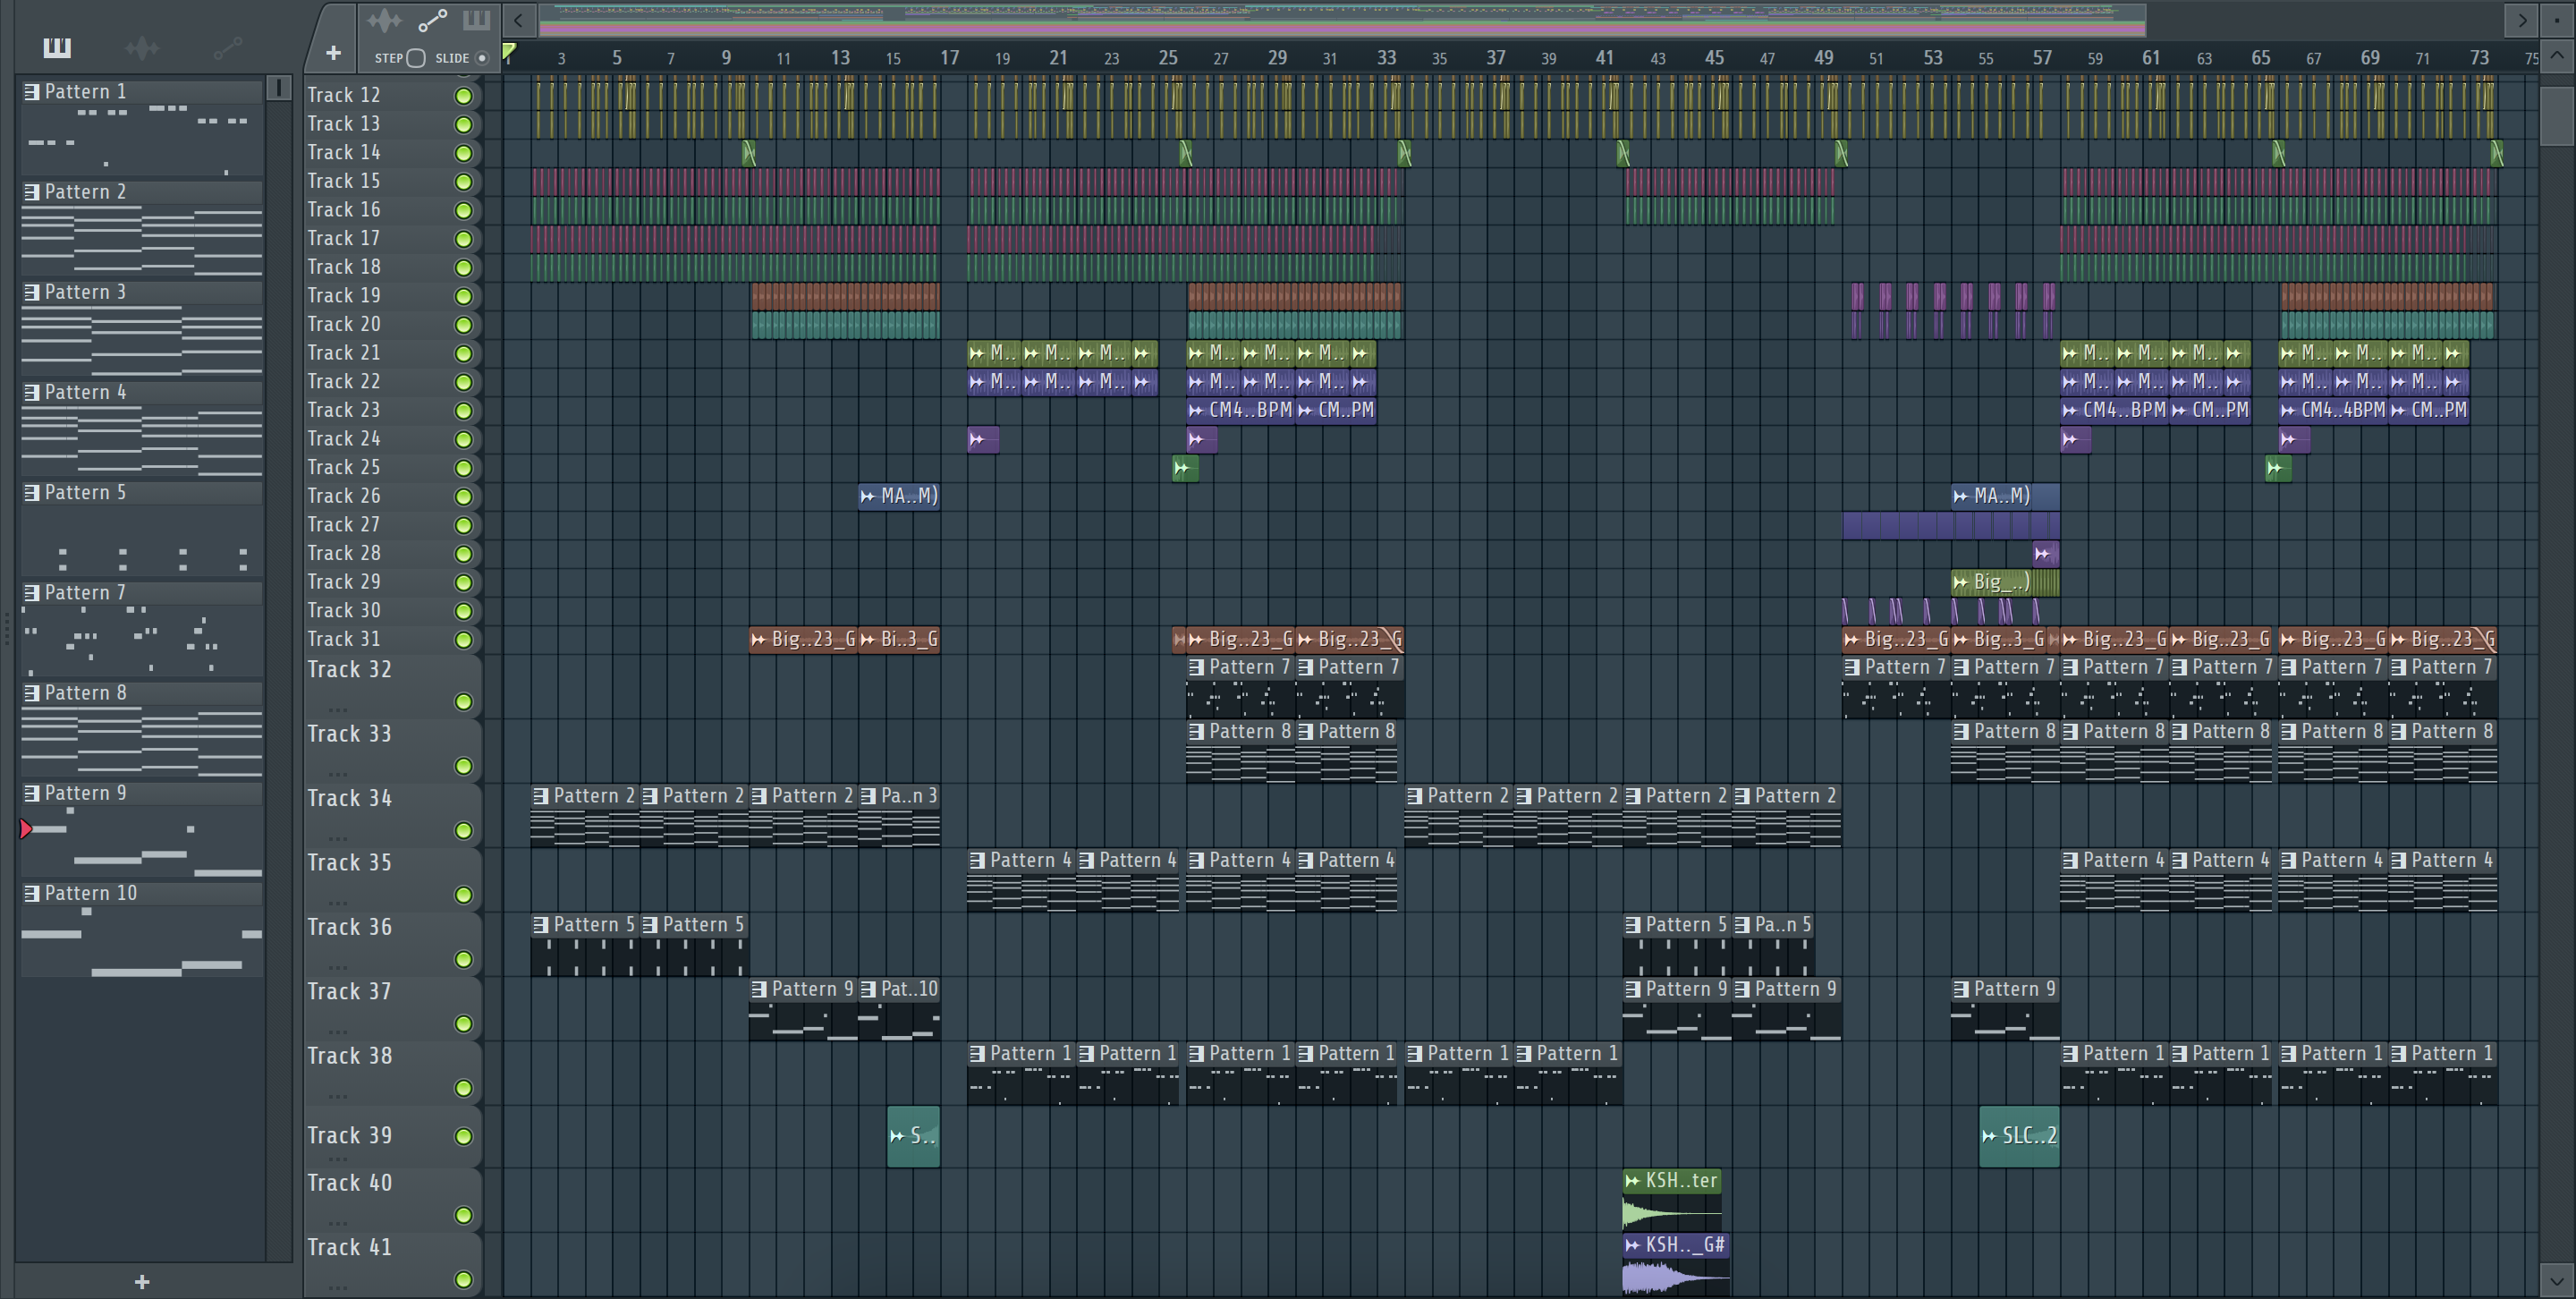Add a new pattern with bottom plus
The height and width of the screenshot is (1299, 2576).
click(142, 1281)
